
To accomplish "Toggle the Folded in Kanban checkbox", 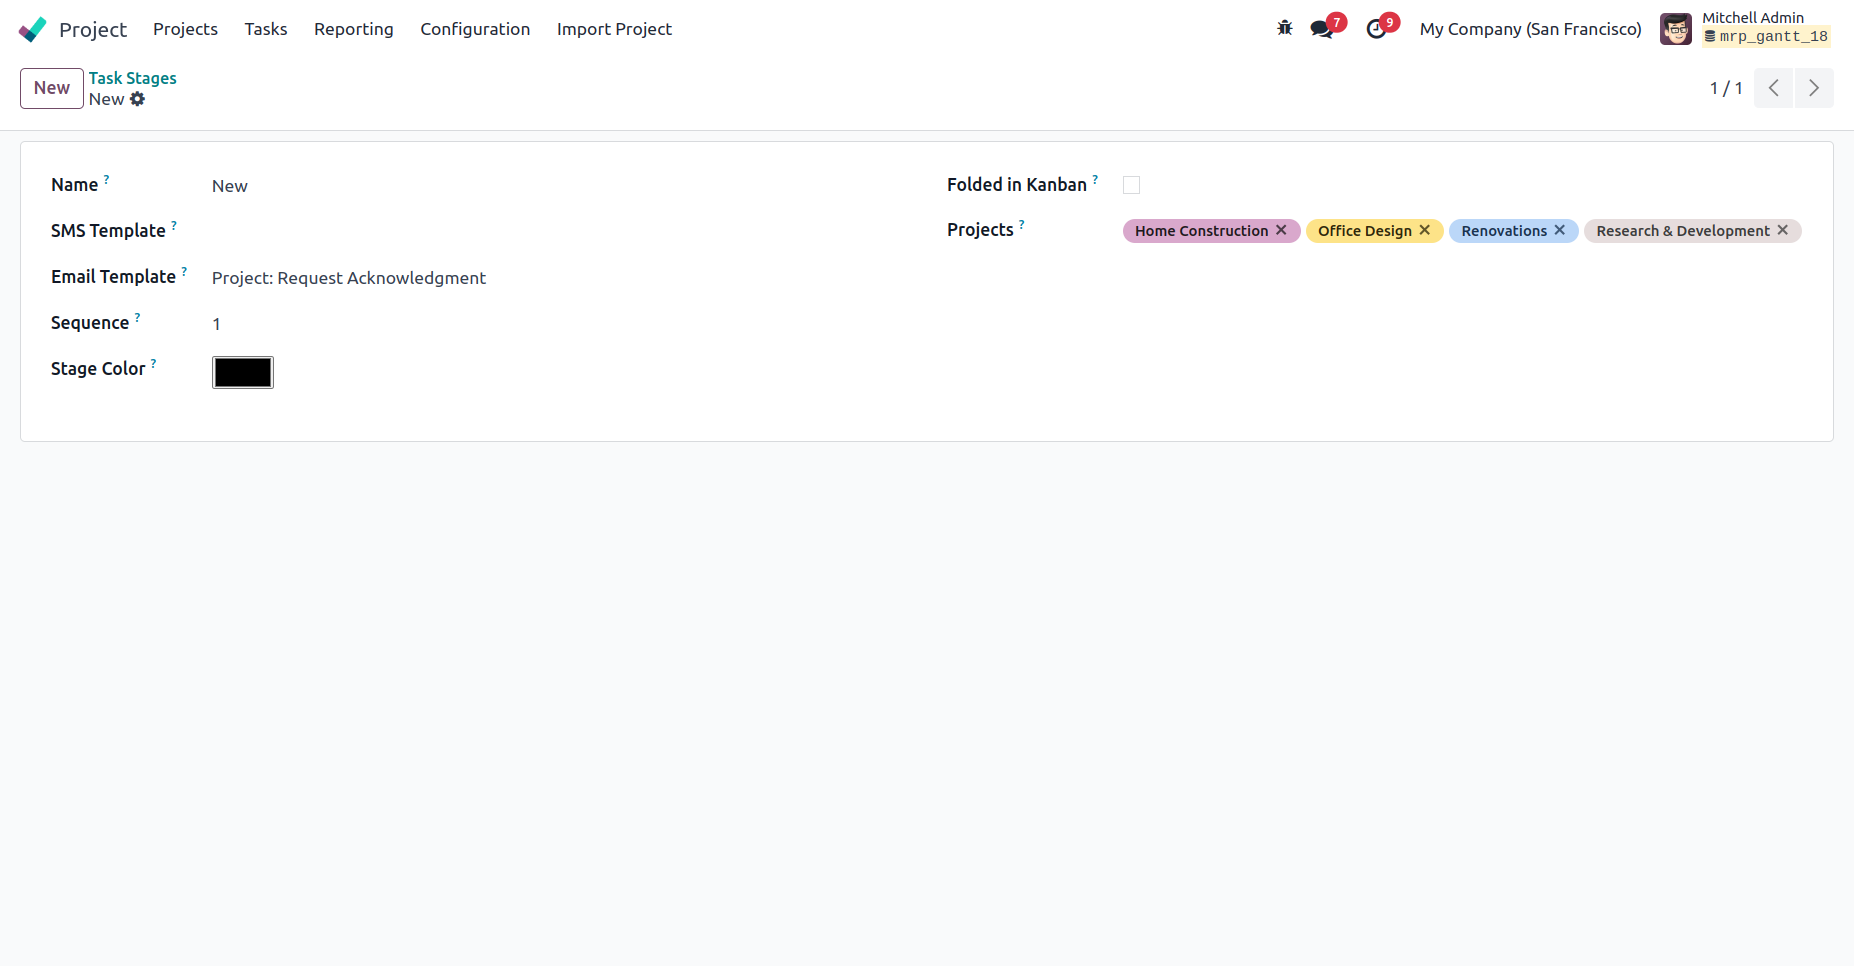I will tap(1132, 185).
